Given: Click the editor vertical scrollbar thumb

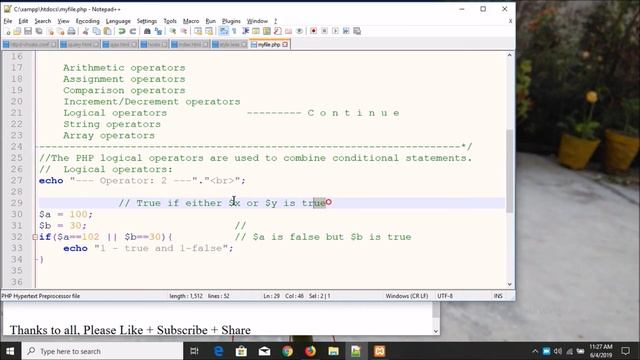Looking at the screenshot, I should 509,171.
